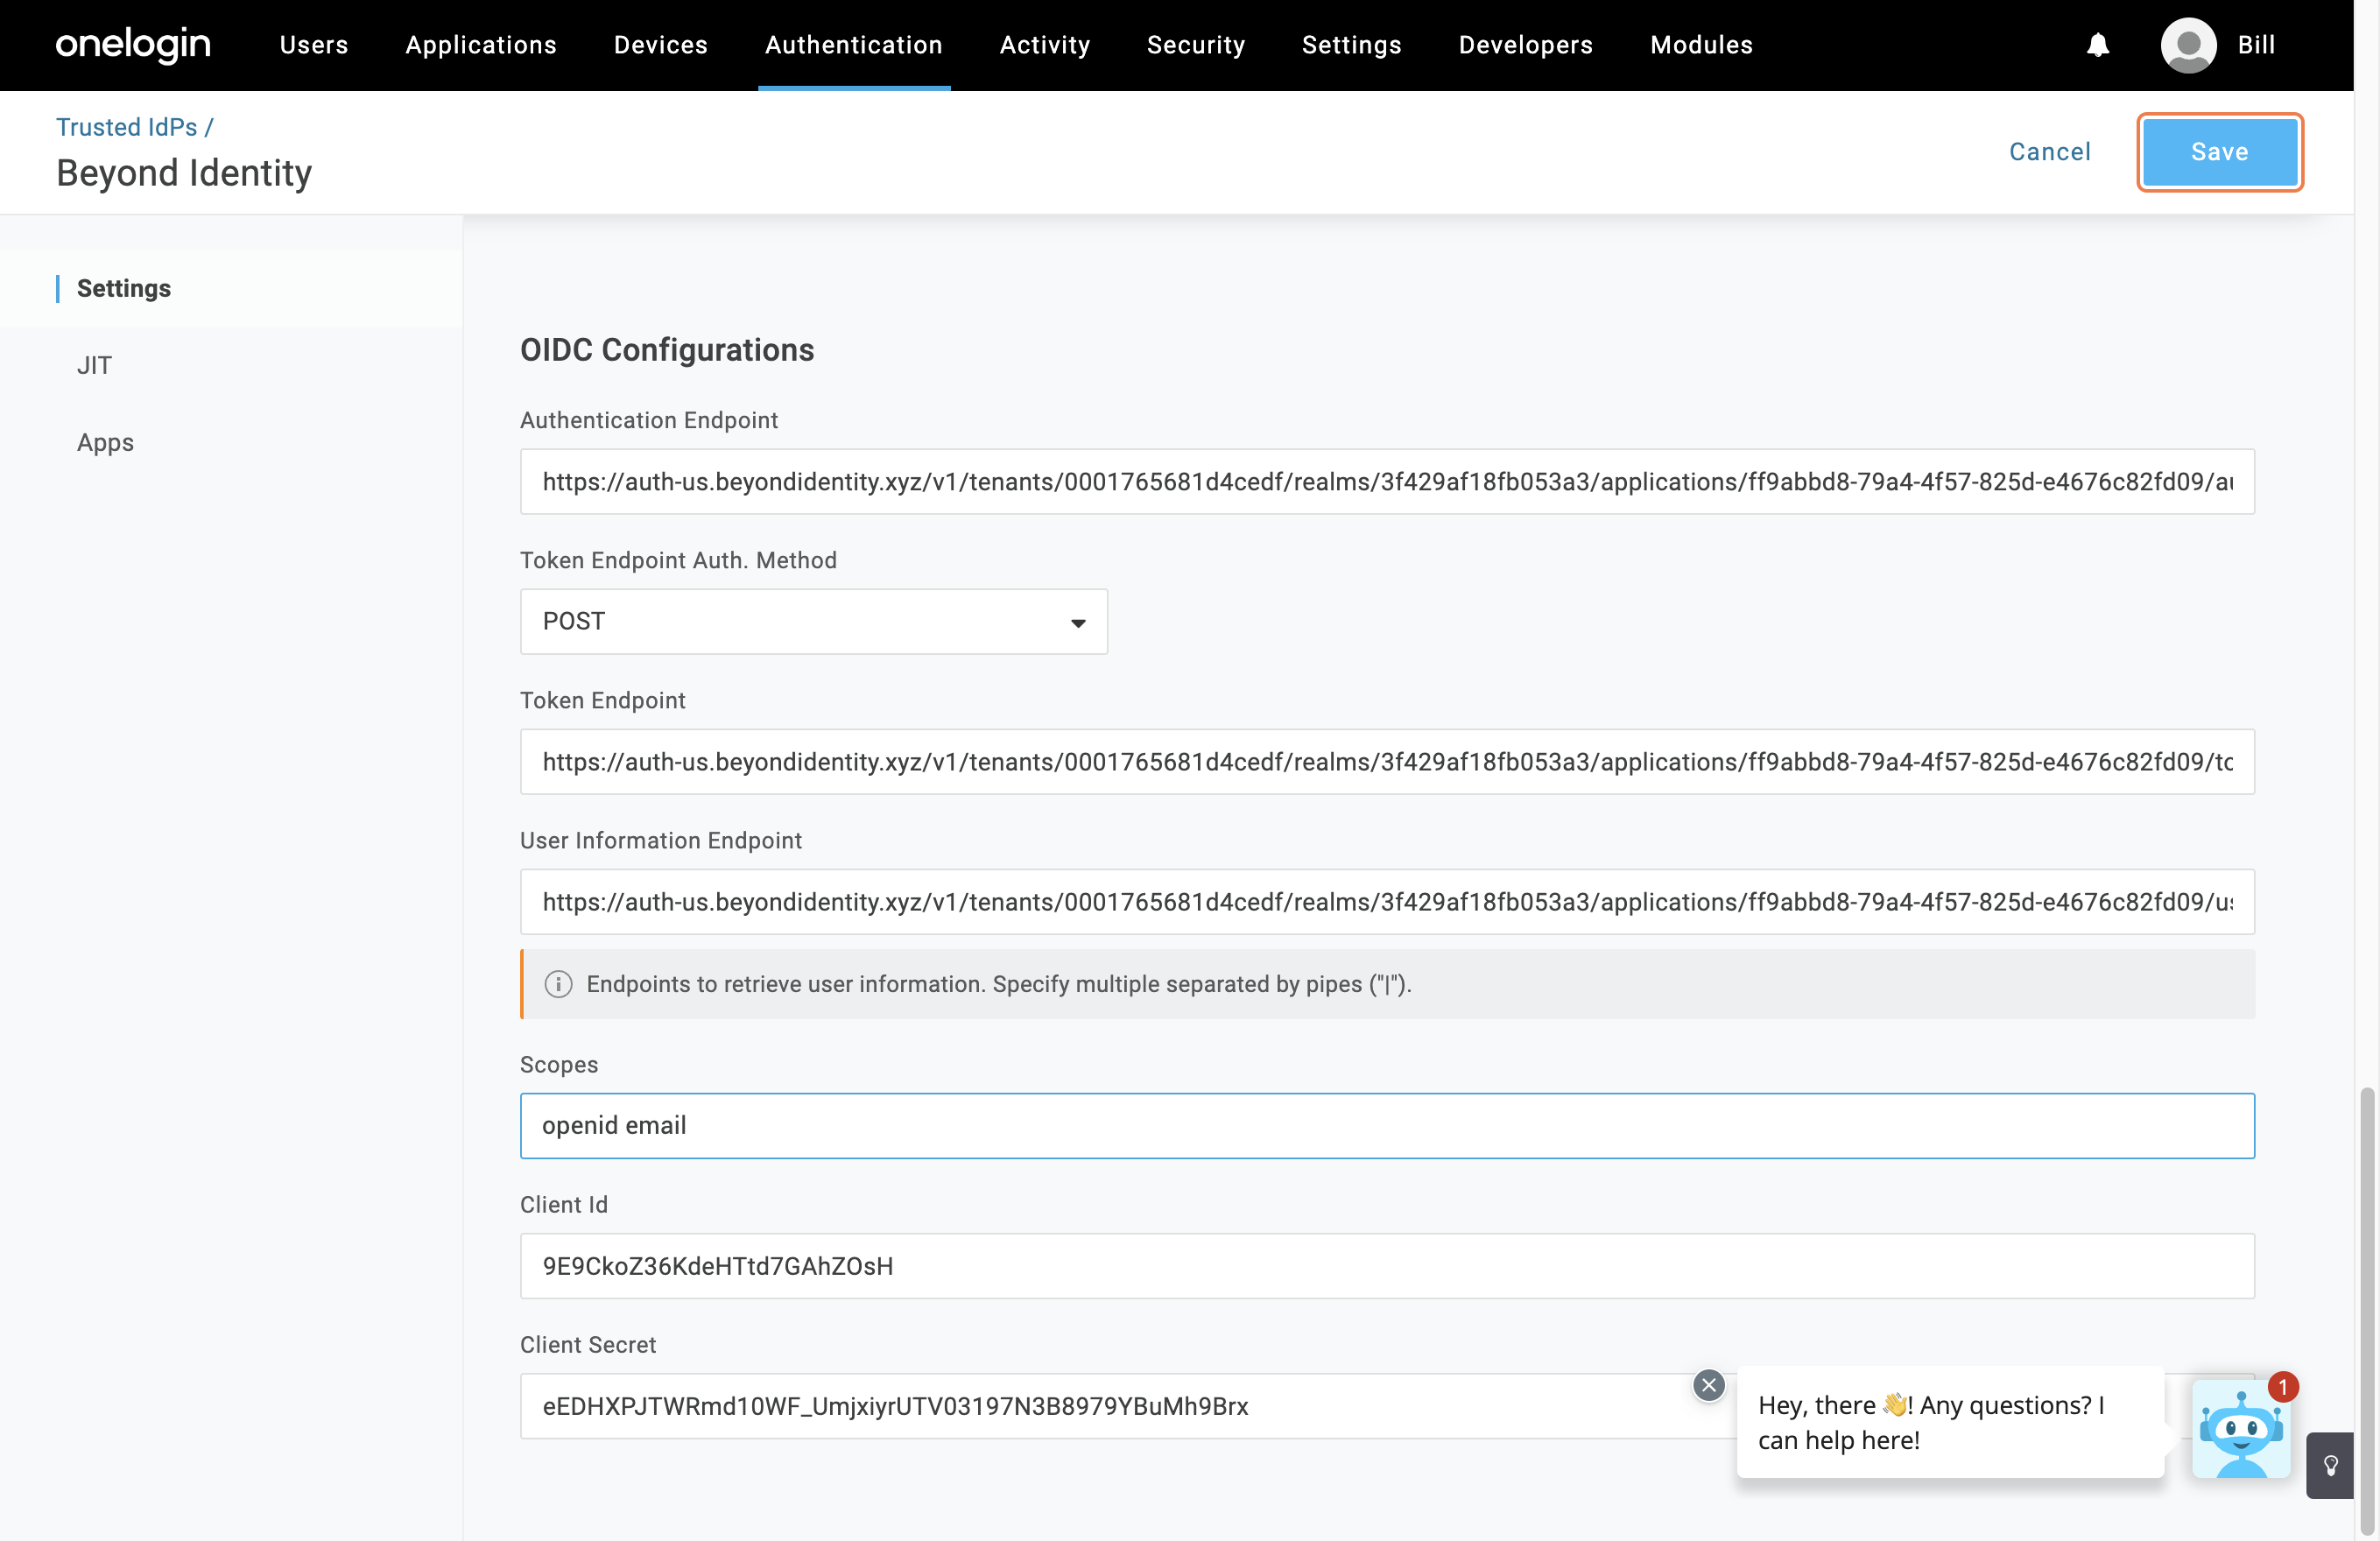The height and width of the screenshot is (1541, 2380).
Task: Open the Applications menu
Action: [481, 45]
